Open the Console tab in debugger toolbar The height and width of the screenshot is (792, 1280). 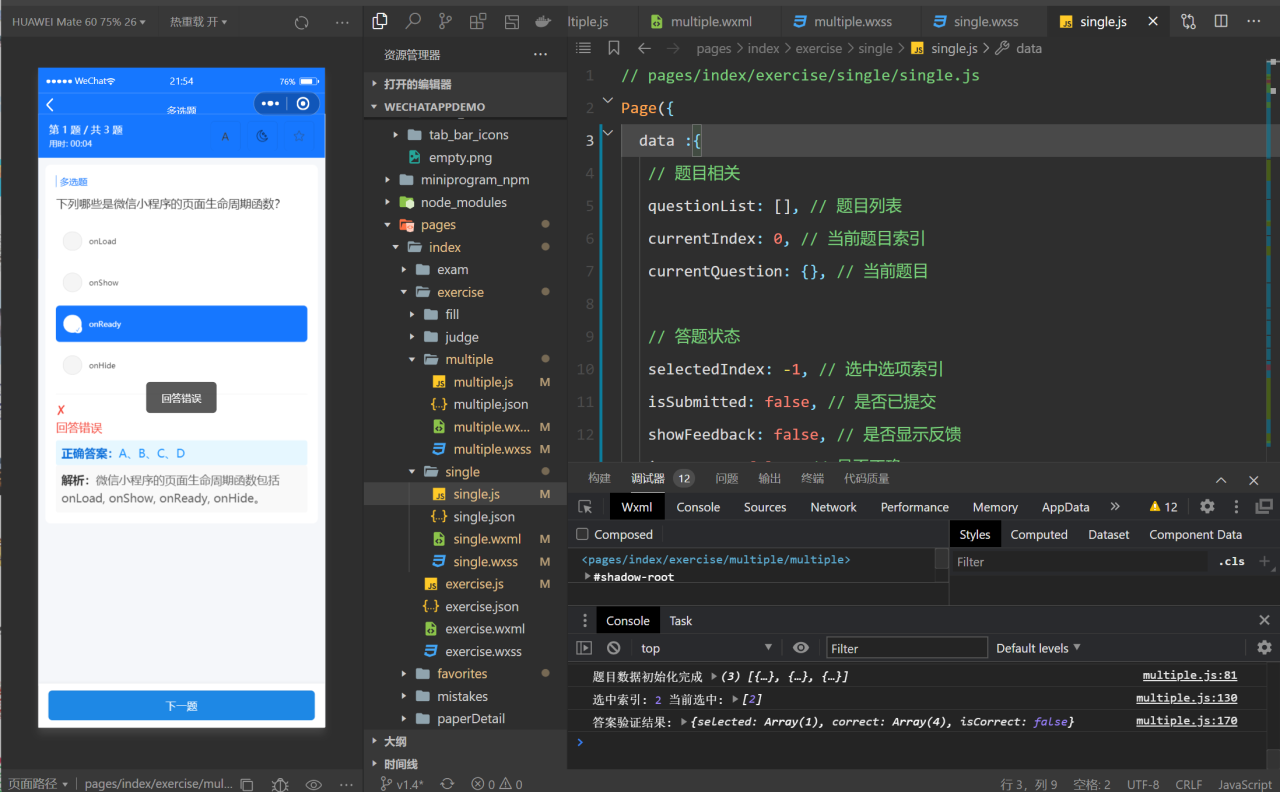point(698,507)
